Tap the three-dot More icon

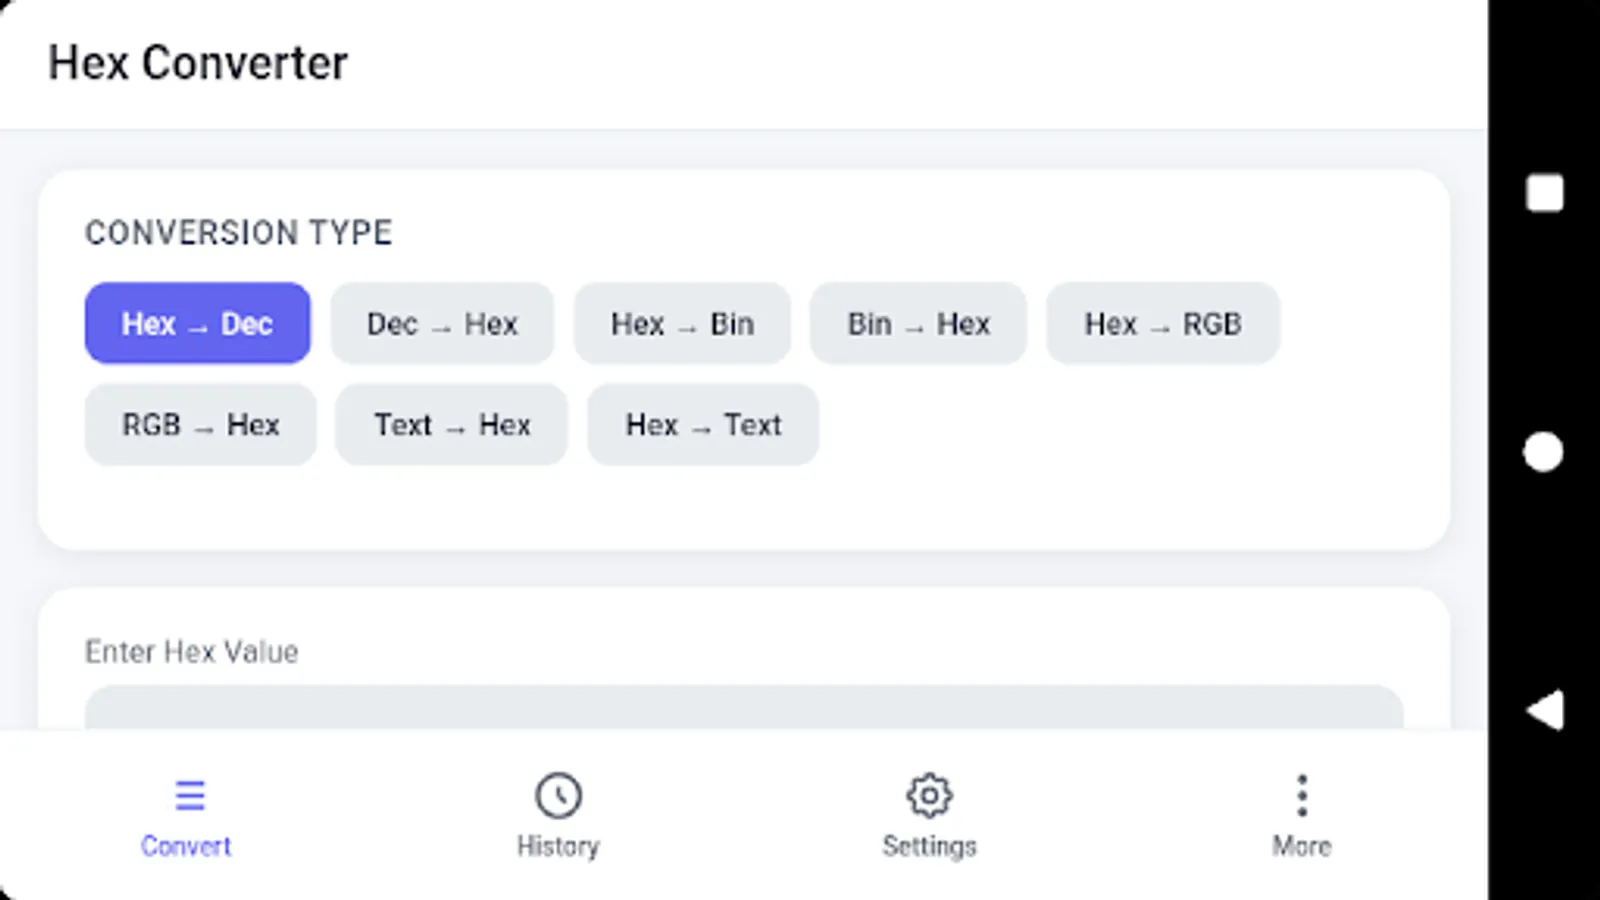pos(1301,795)
